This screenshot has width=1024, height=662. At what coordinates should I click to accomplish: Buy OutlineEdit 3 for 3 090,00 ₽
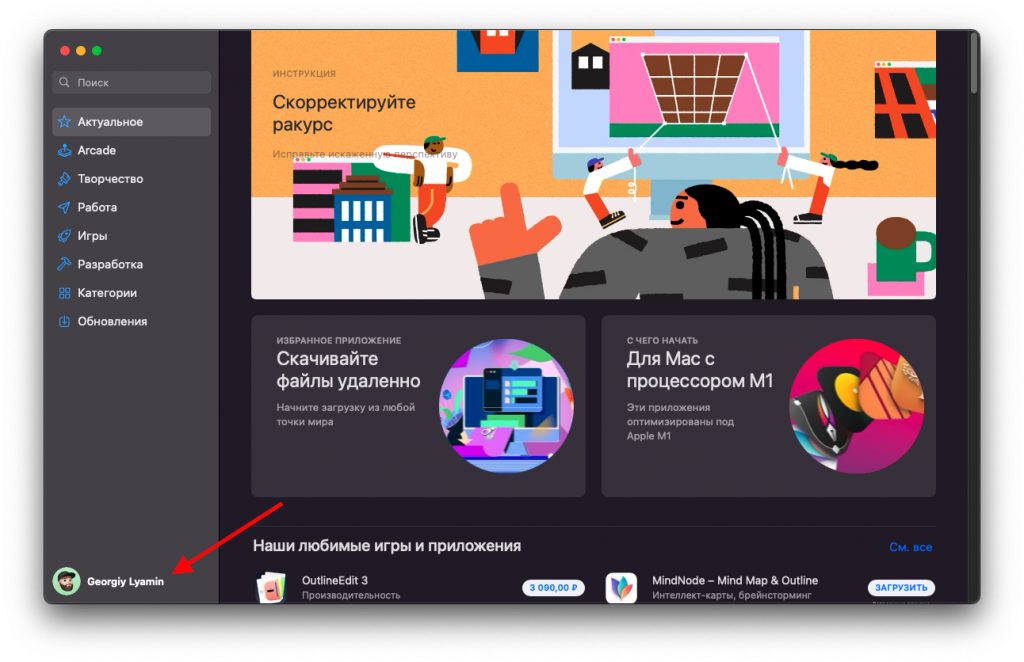553,588
